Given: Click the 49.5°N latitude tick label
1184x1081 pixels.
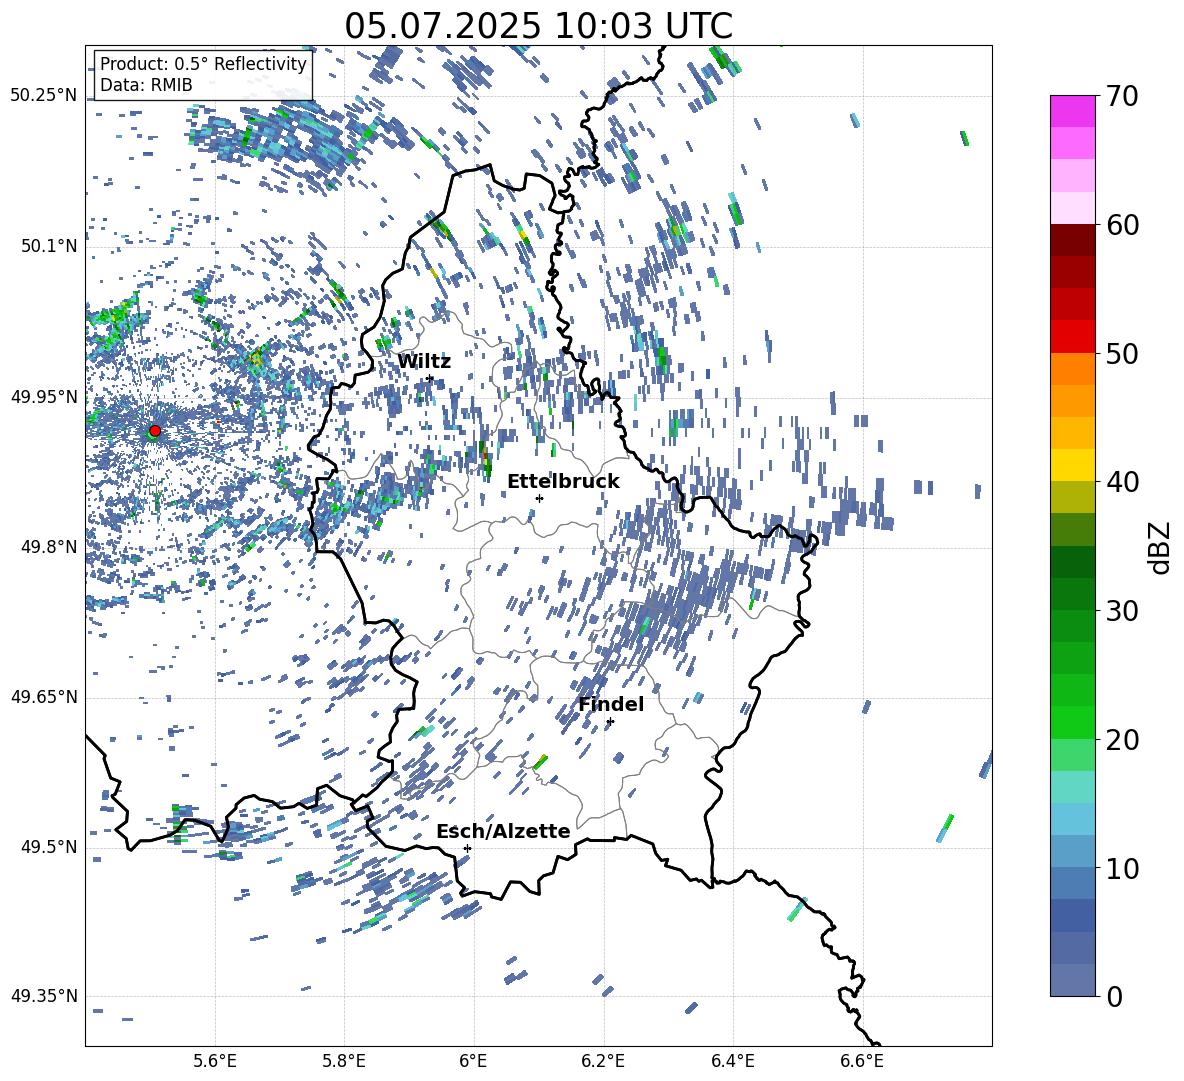Looking at the screenshot, I should coord(49,846).
